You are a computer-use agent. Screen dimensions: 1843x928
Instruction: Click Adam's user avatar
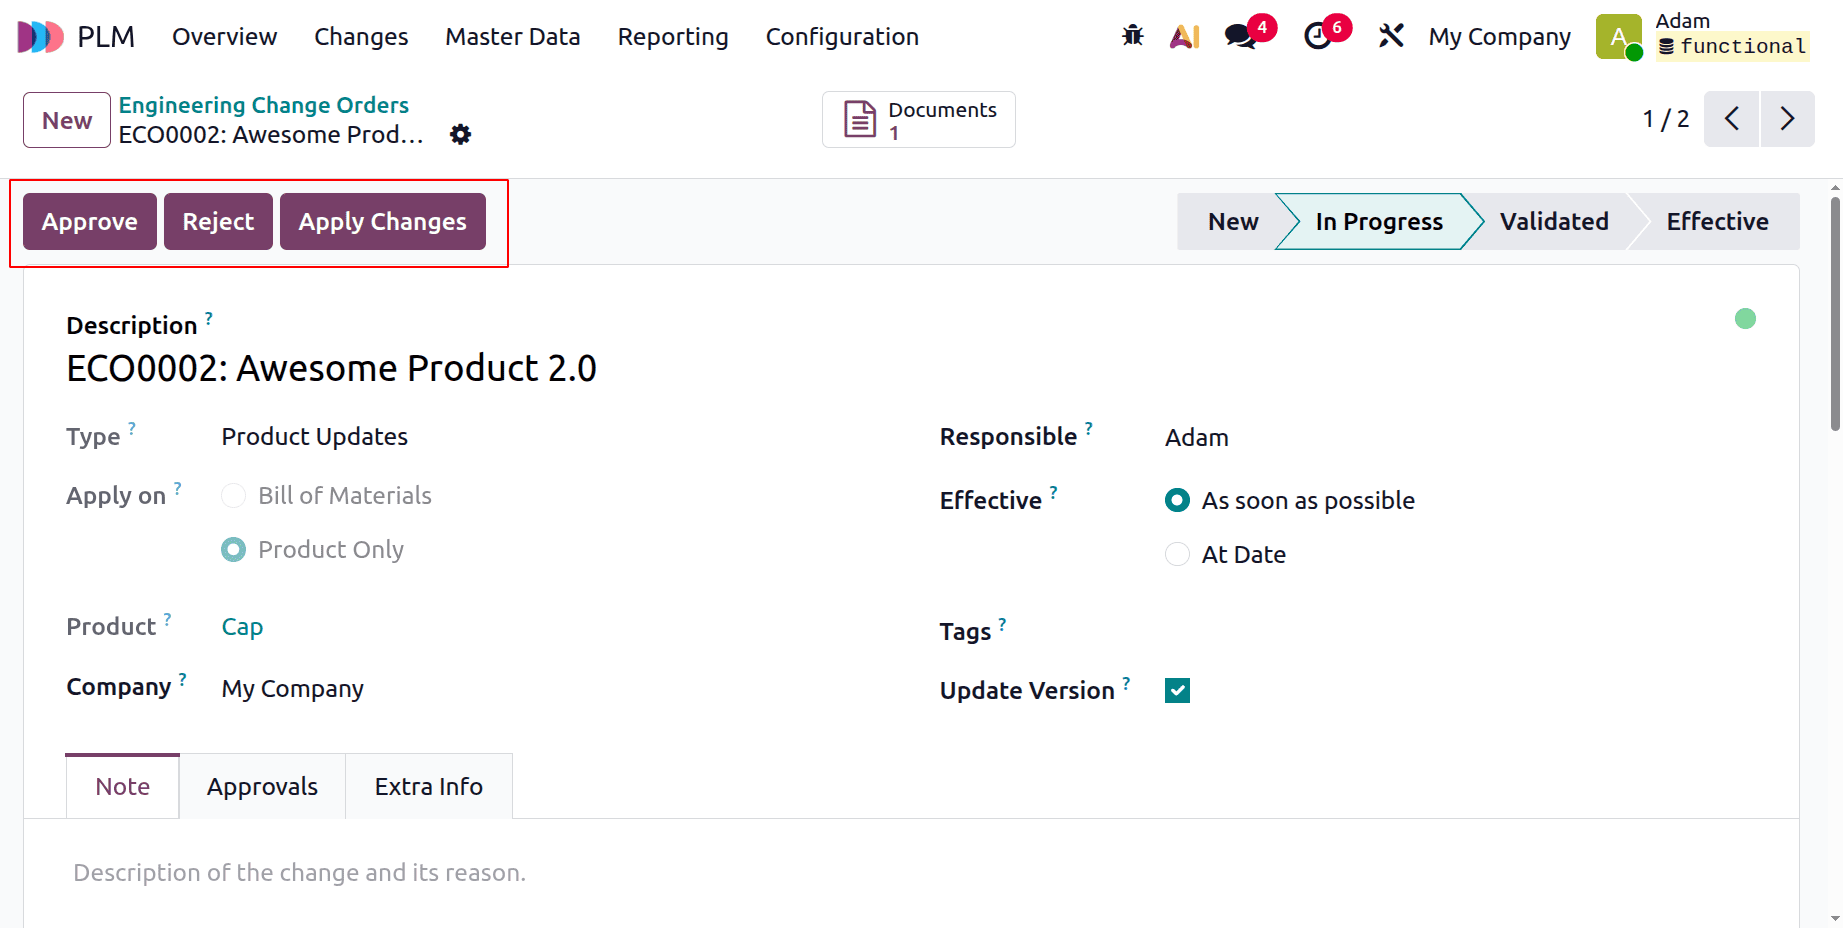(x=1619, y=37)
